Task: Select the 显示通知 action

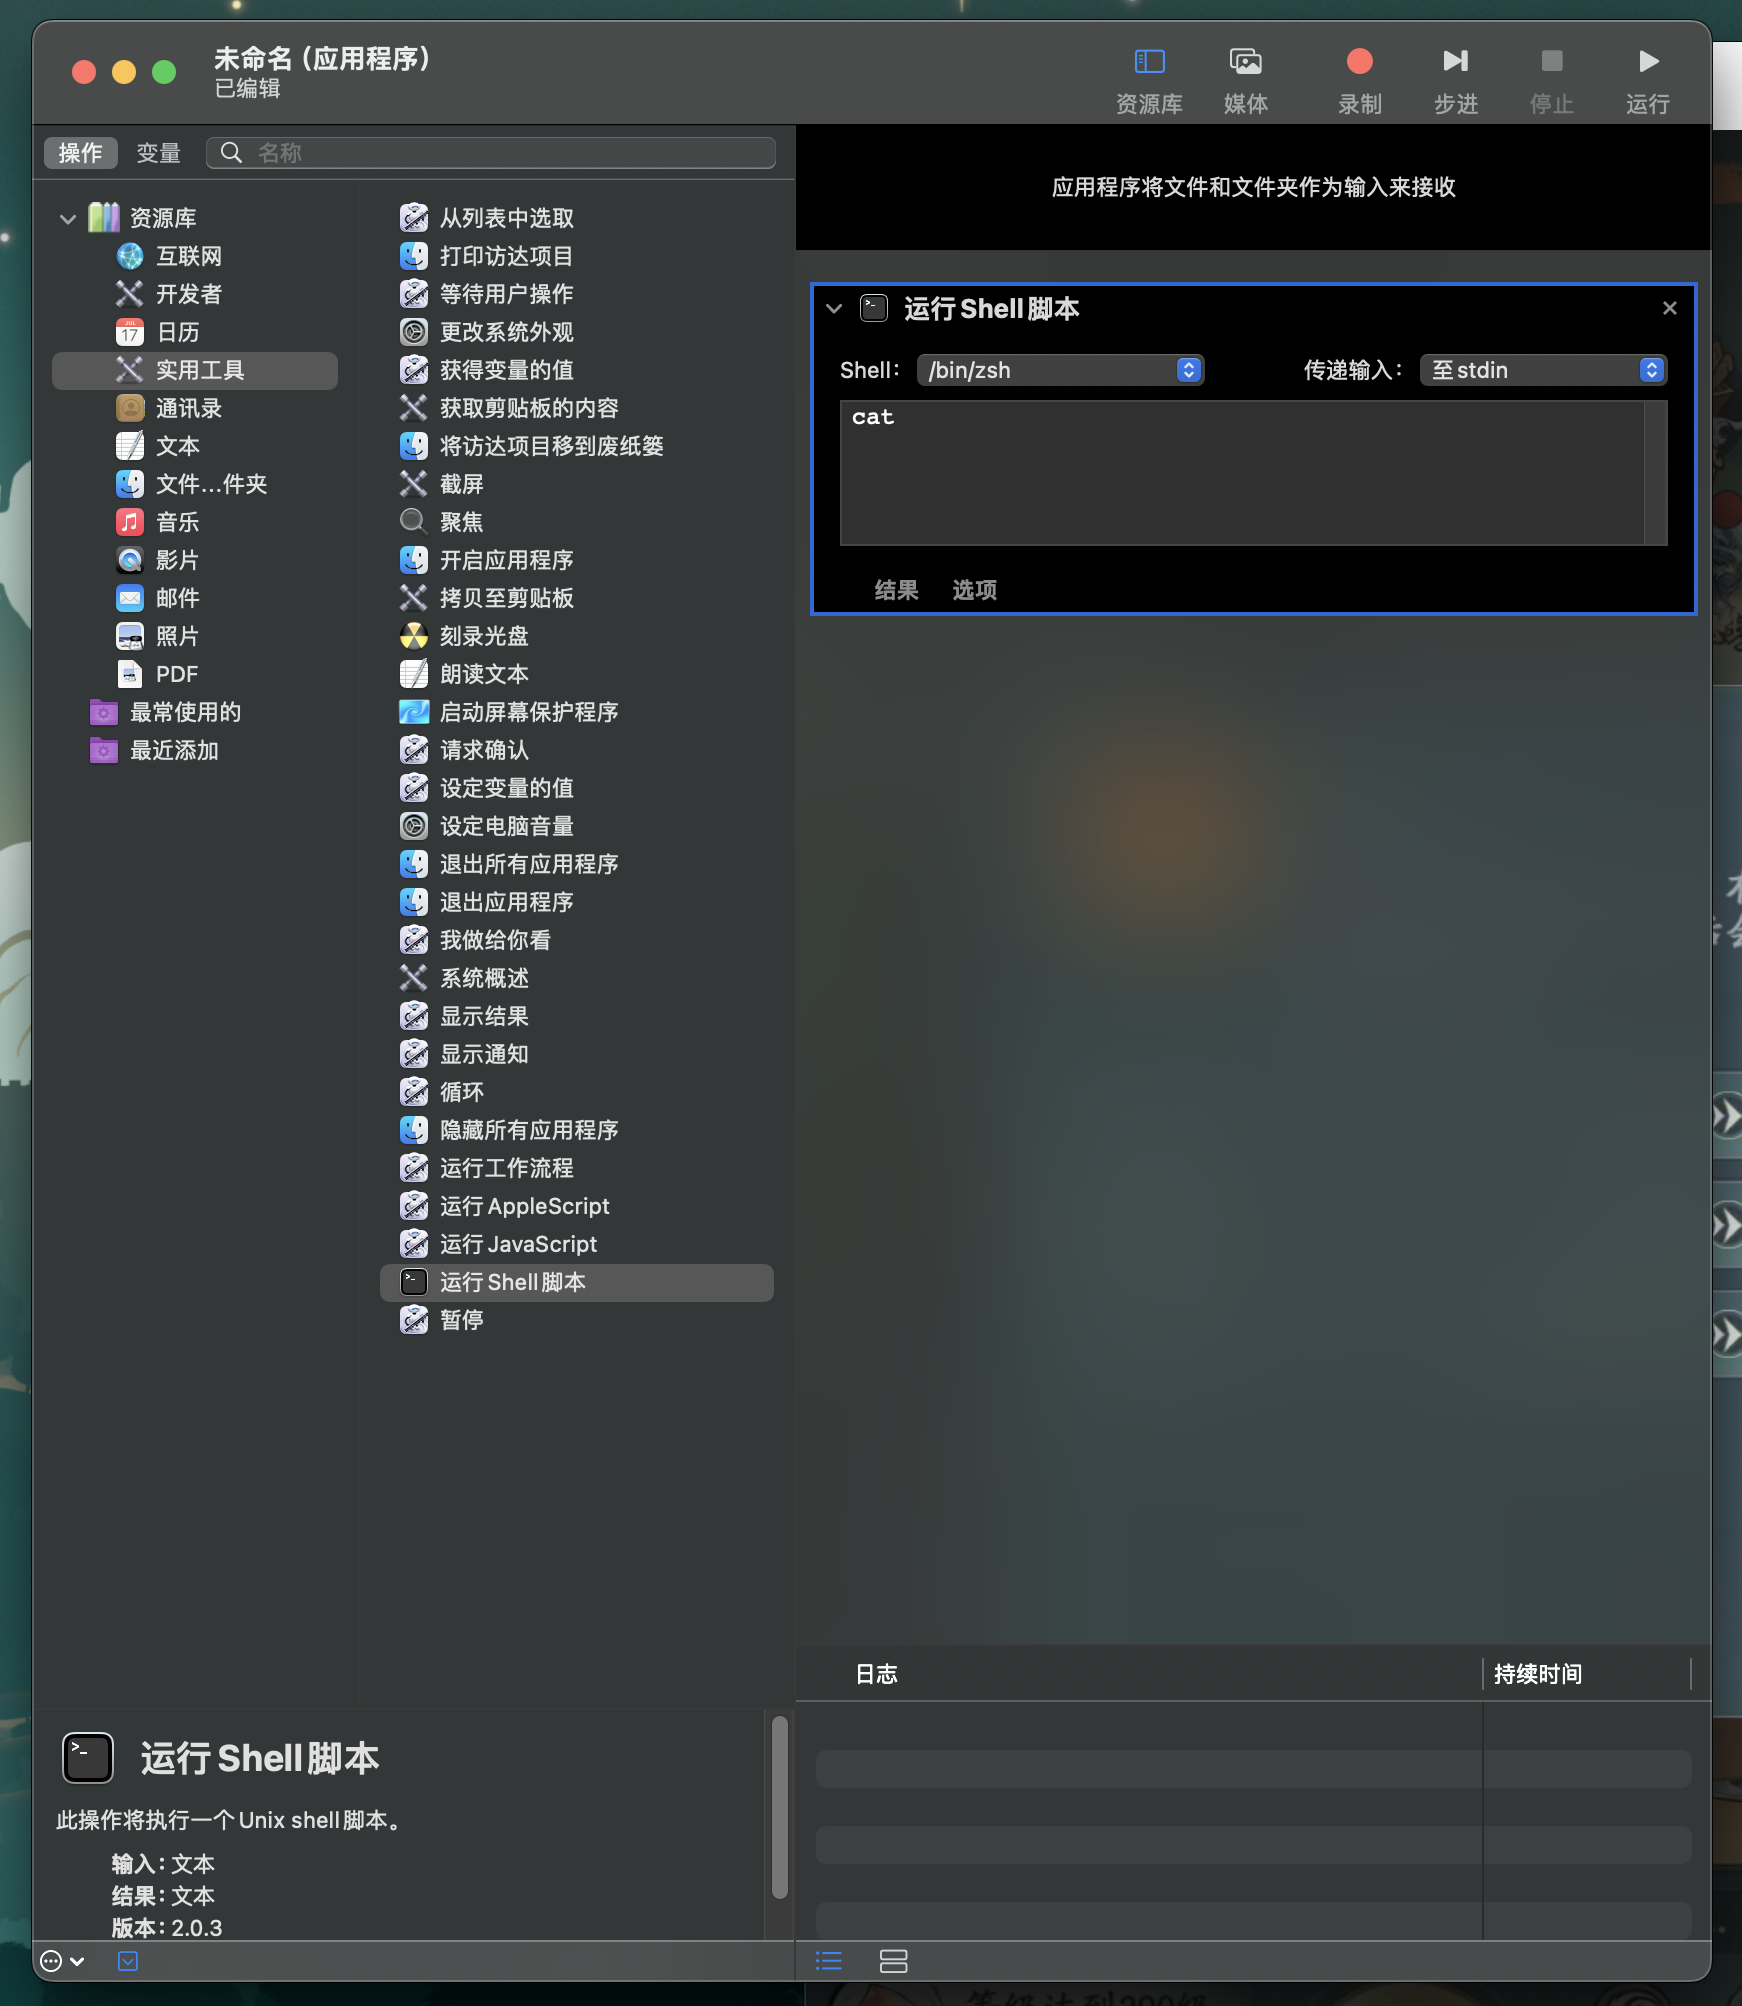Action: point(483,1053)
